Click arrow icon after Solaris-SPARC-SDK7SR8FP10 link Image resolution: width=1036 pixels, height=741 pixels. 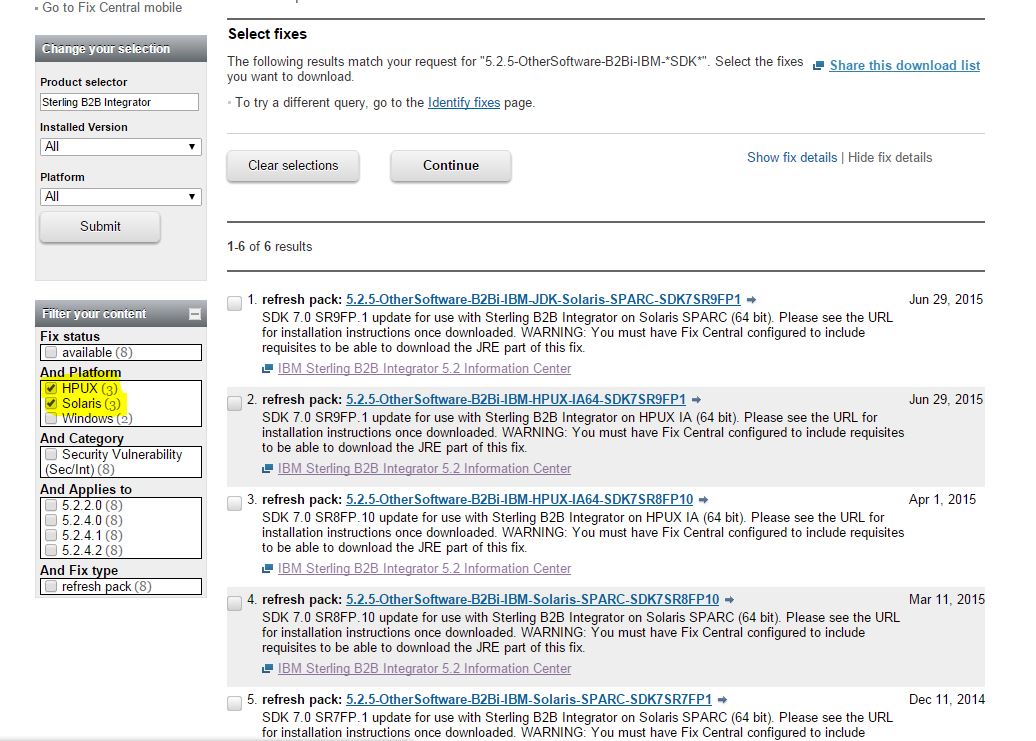point(729,600)
